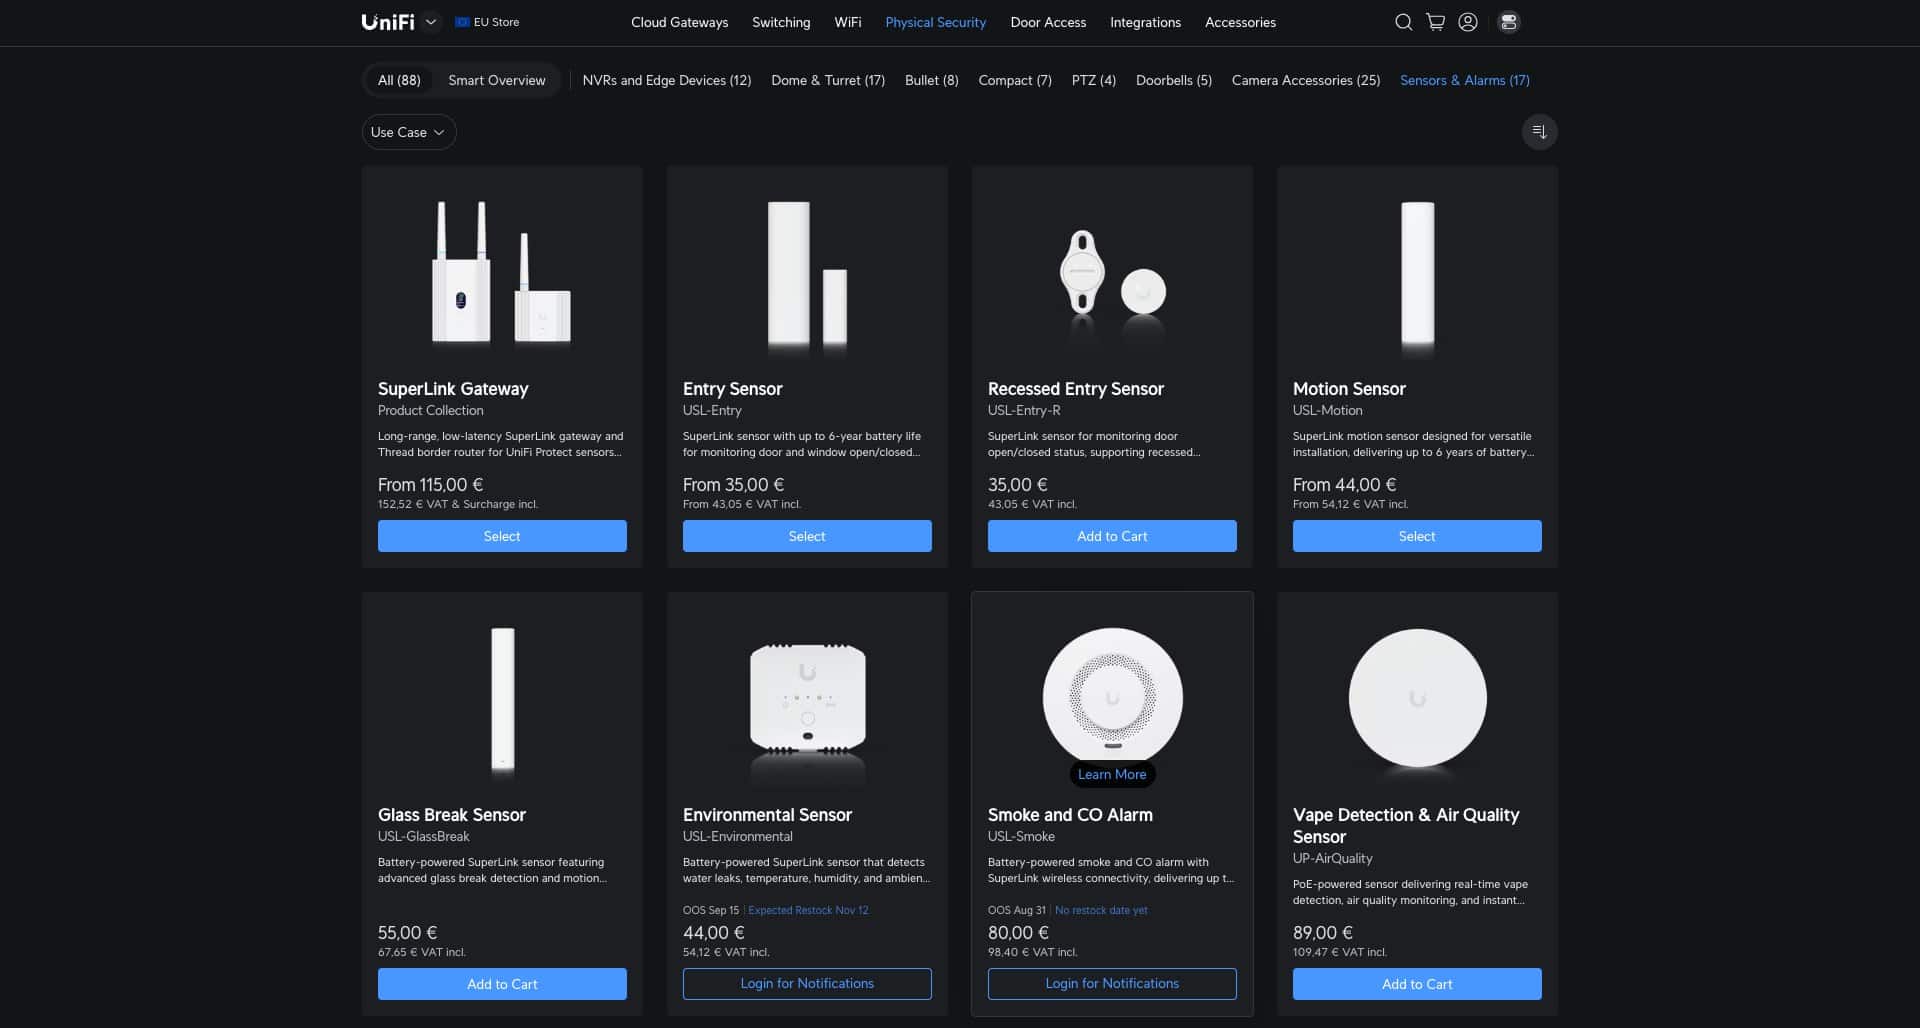Open the sort order icon button
This screenshot has width=1920, height=1028.
click(x=1540, y=132)
